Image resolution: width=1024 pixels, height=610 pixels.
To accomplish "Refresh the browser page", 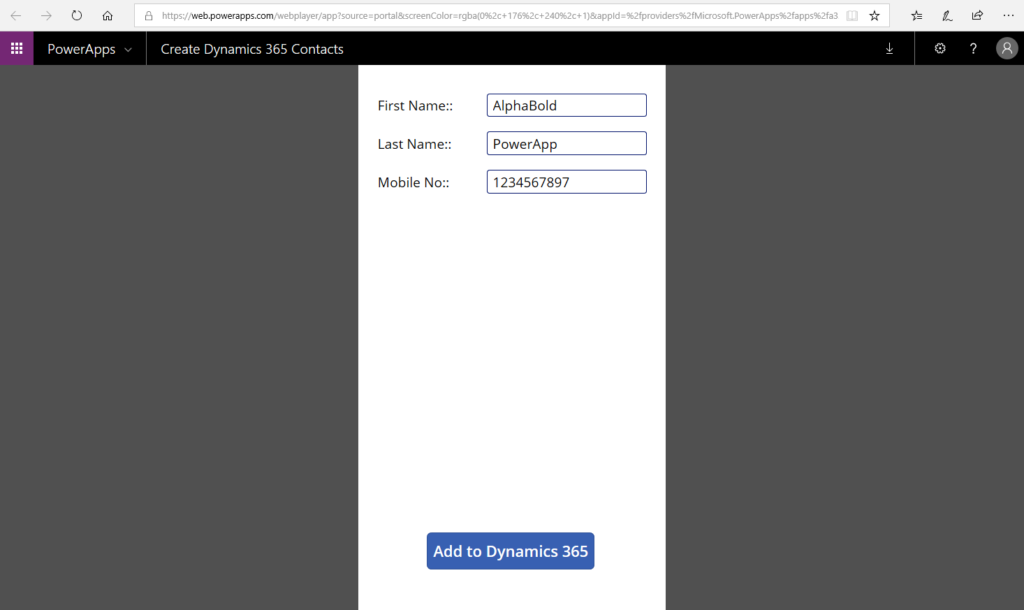I will click(76, 16).
